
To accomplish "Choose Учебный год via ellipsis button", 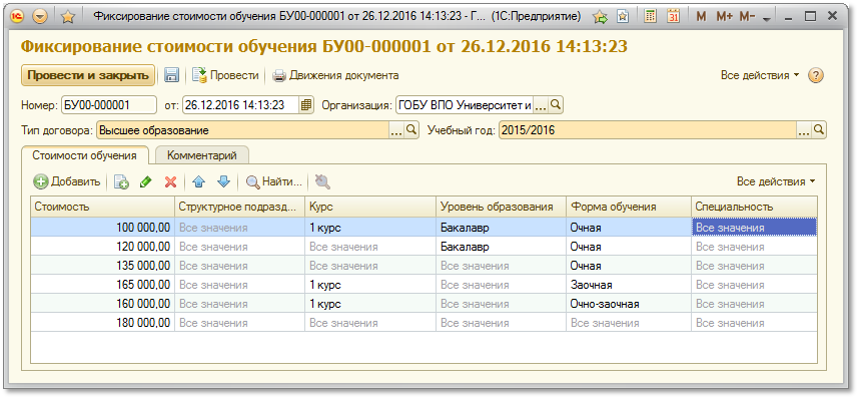I will 804,131.
